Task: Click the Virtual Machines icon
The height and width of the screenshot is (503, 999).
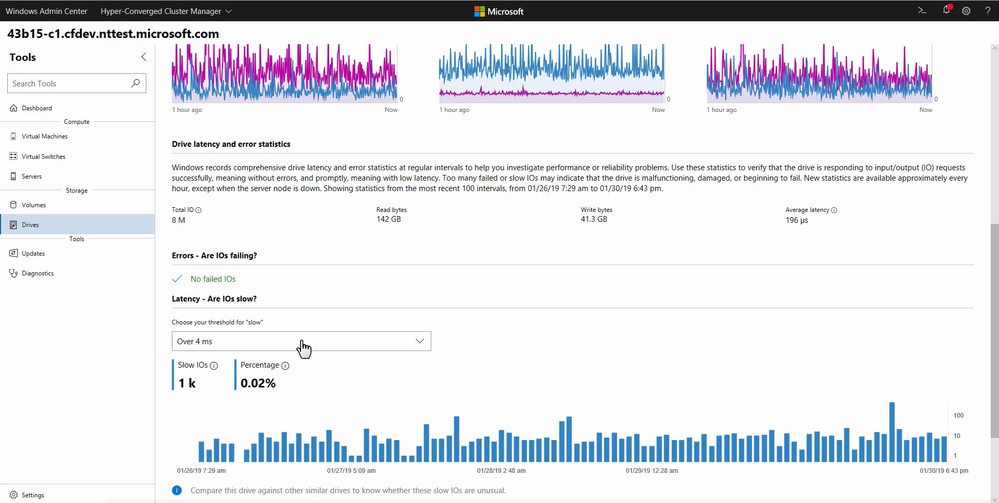Action: click(13, 136)
